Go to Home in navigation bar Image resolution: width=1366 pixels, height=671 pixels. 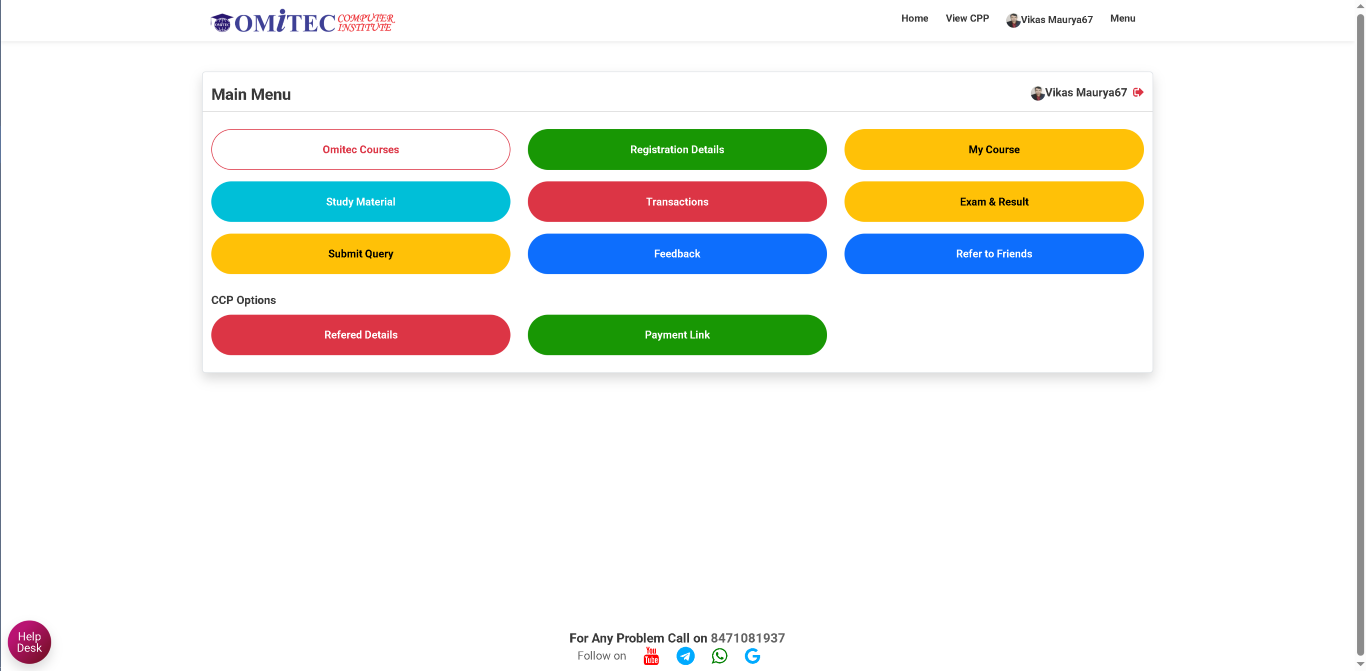pyautogui.click(x=914, y=19)
